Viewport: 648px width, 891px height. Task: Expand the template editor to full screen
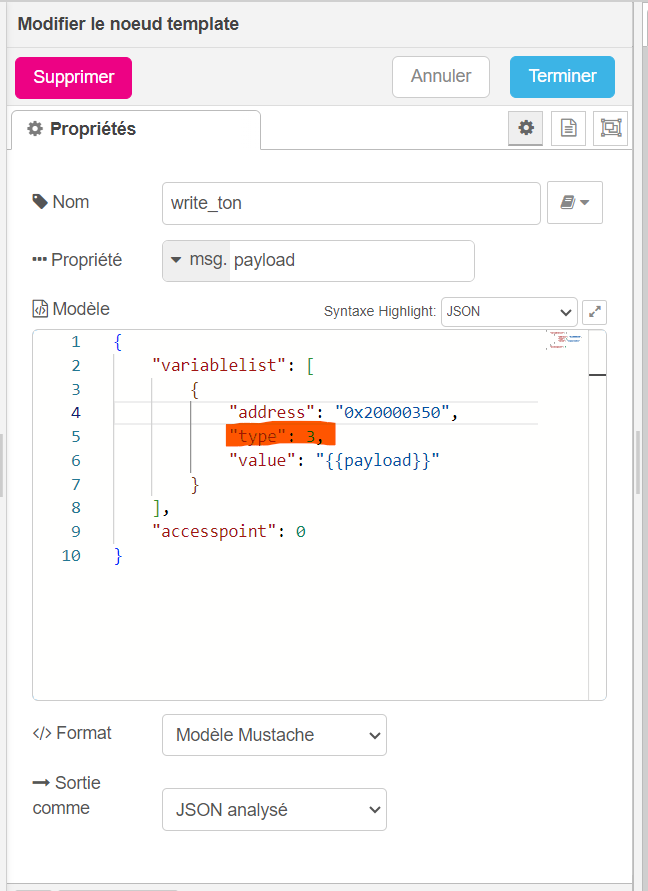[x=594, y=312]
